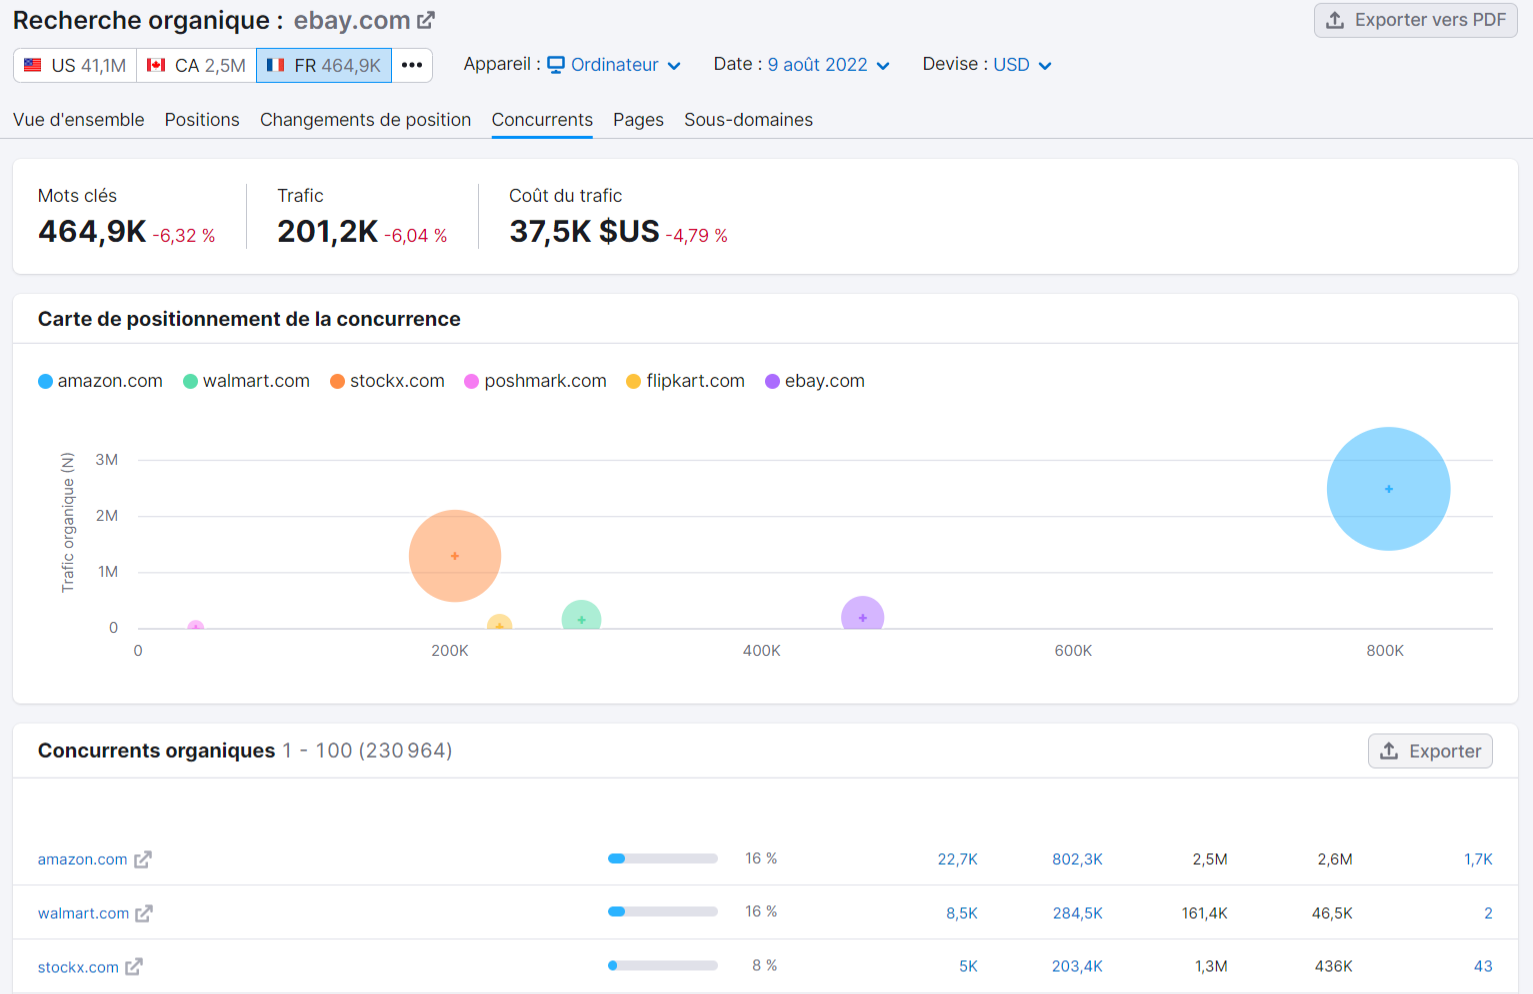1533x994 pixels.
Task: Click walmart.com common keywords value 8,5K
Action: coord(962,913)
